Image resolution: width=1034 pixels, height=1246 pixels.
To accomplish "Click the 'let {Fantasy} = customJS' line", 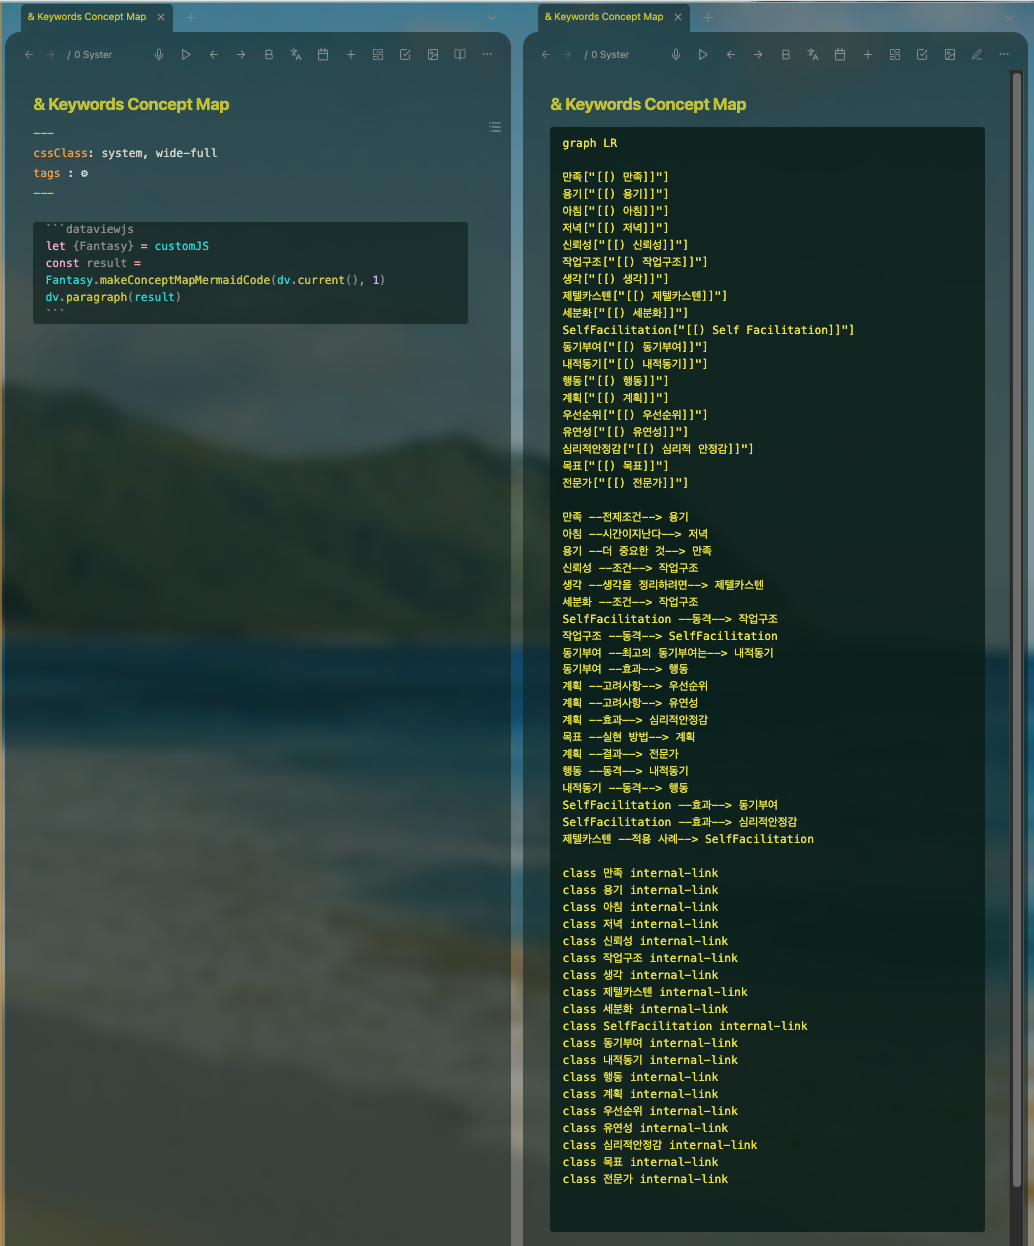I will [127, 246].
